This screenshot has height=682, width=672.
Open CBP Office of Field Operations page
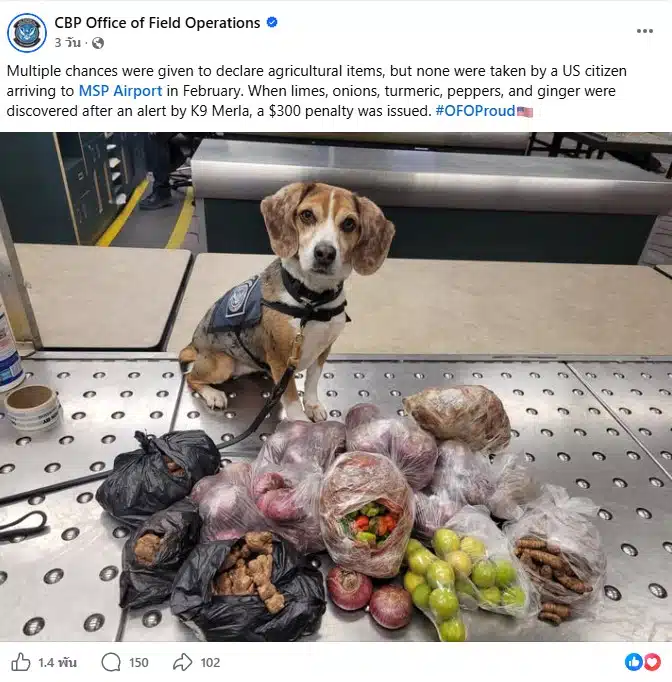point(157,23)
